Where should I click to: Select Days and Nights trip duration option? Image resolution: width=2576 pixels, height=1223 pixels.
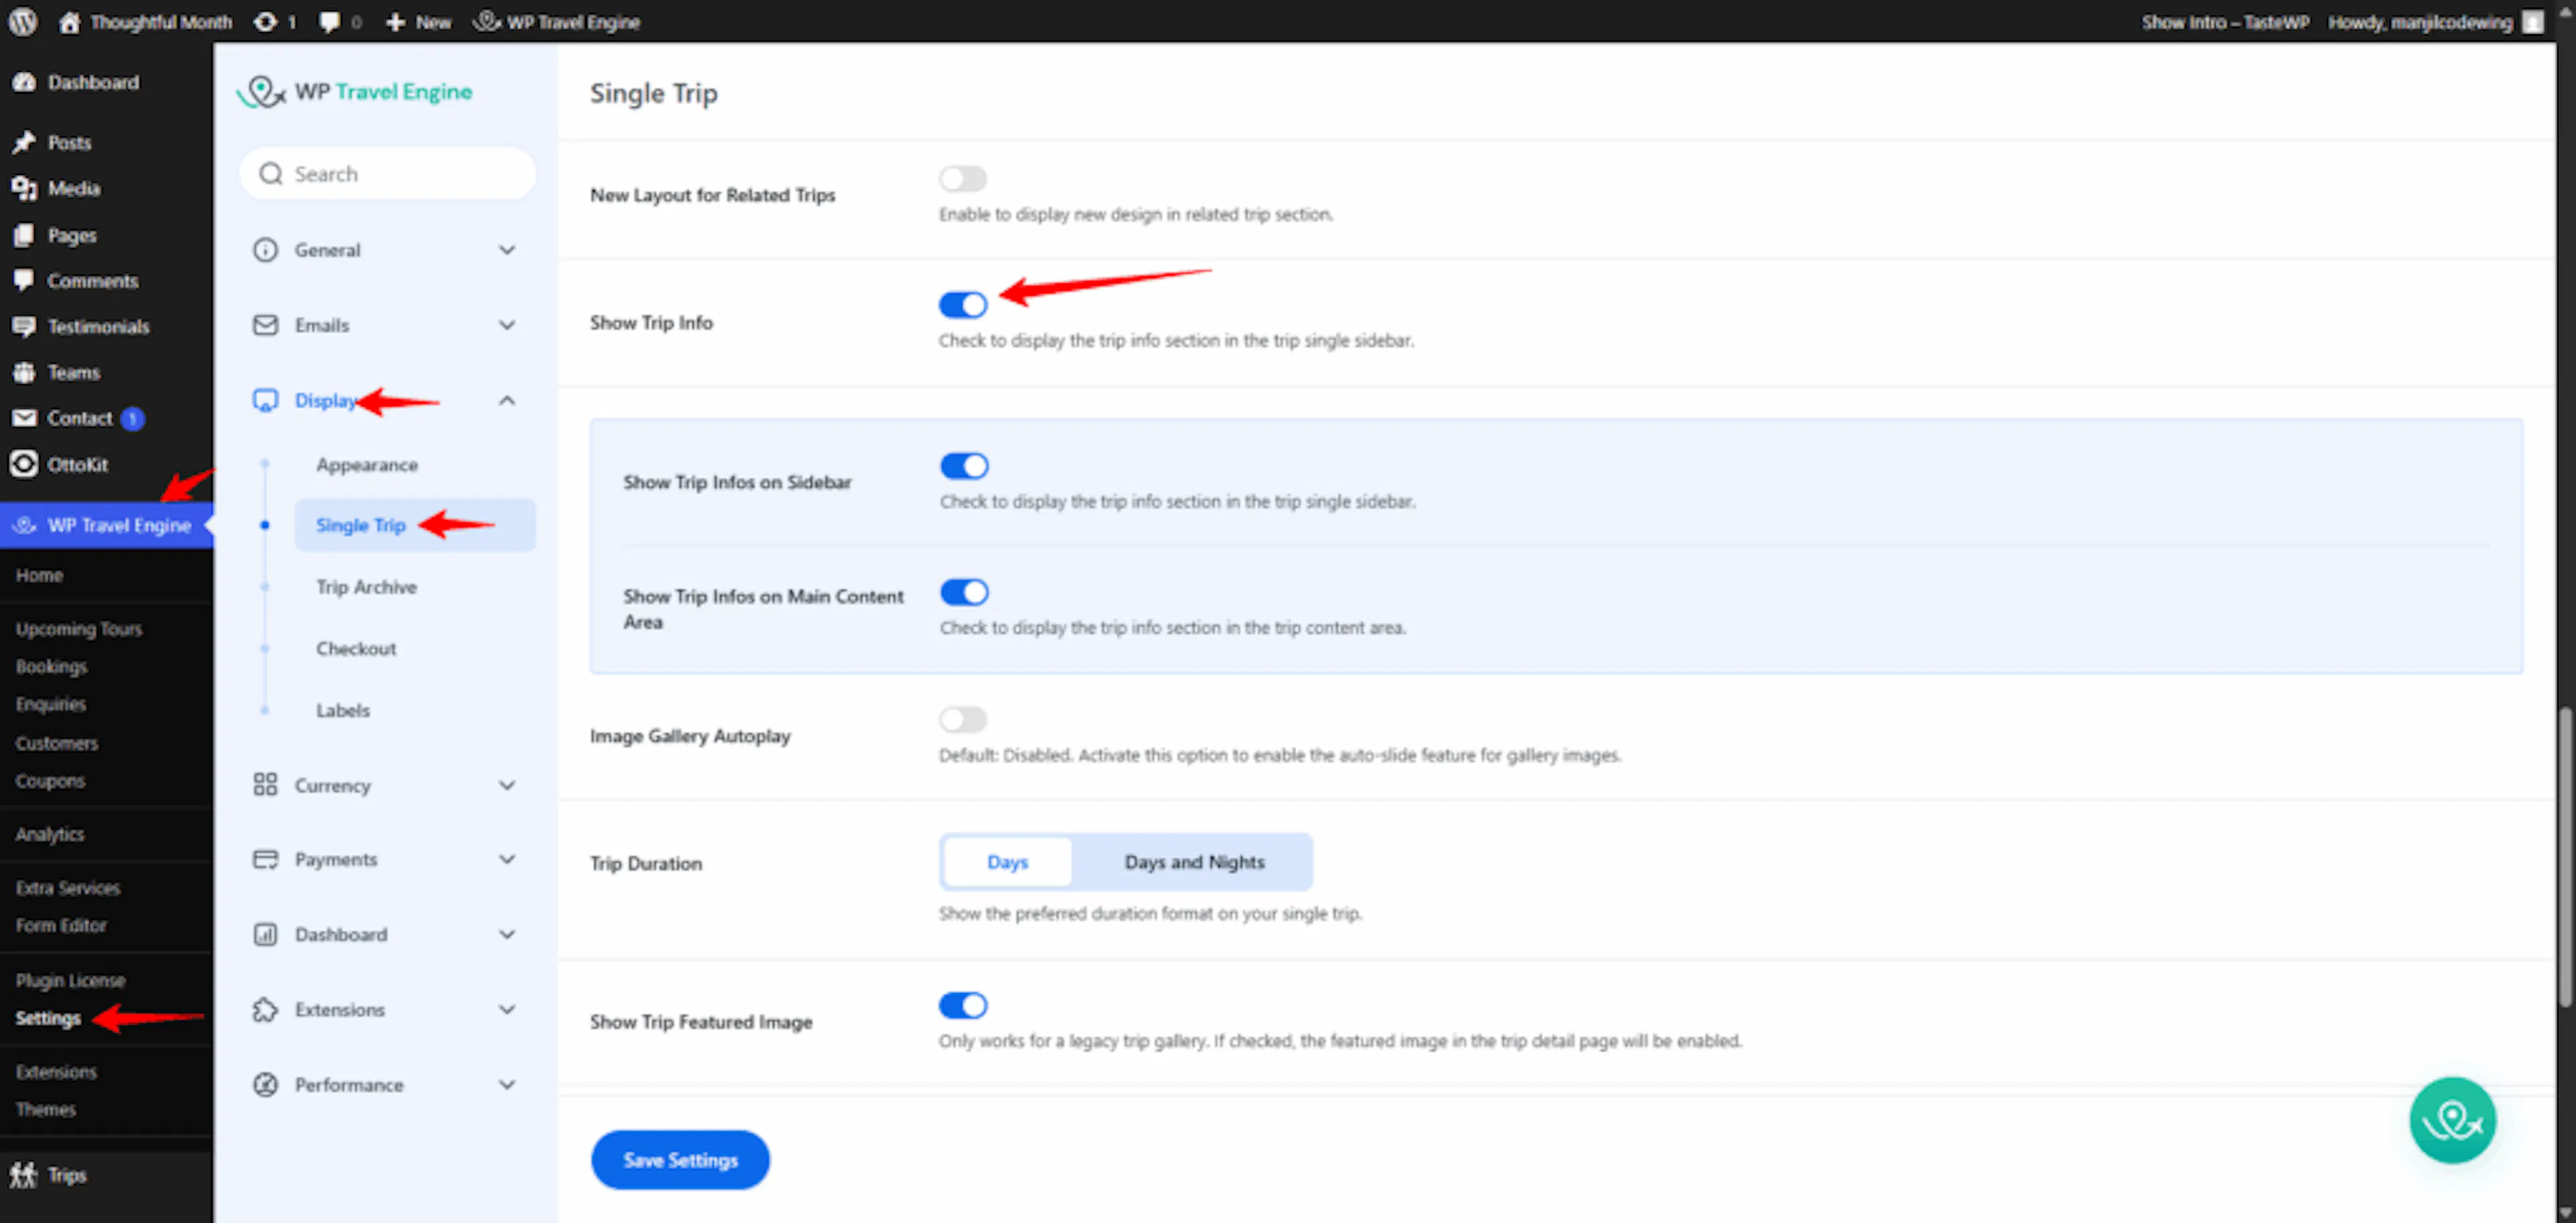pos(1193,862)
